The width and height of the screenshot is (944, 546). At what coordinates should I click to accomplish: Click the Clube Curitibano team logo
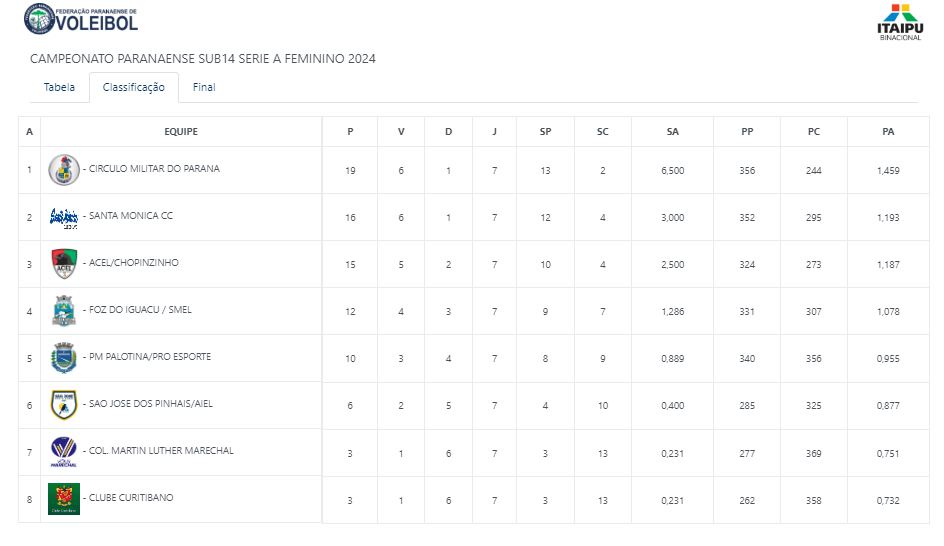(64, 499)
